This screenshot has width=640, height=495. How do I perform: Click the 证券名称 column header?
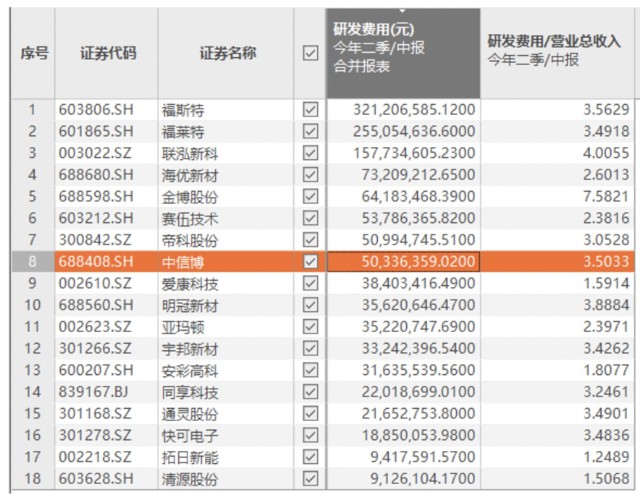click(226, 54)
